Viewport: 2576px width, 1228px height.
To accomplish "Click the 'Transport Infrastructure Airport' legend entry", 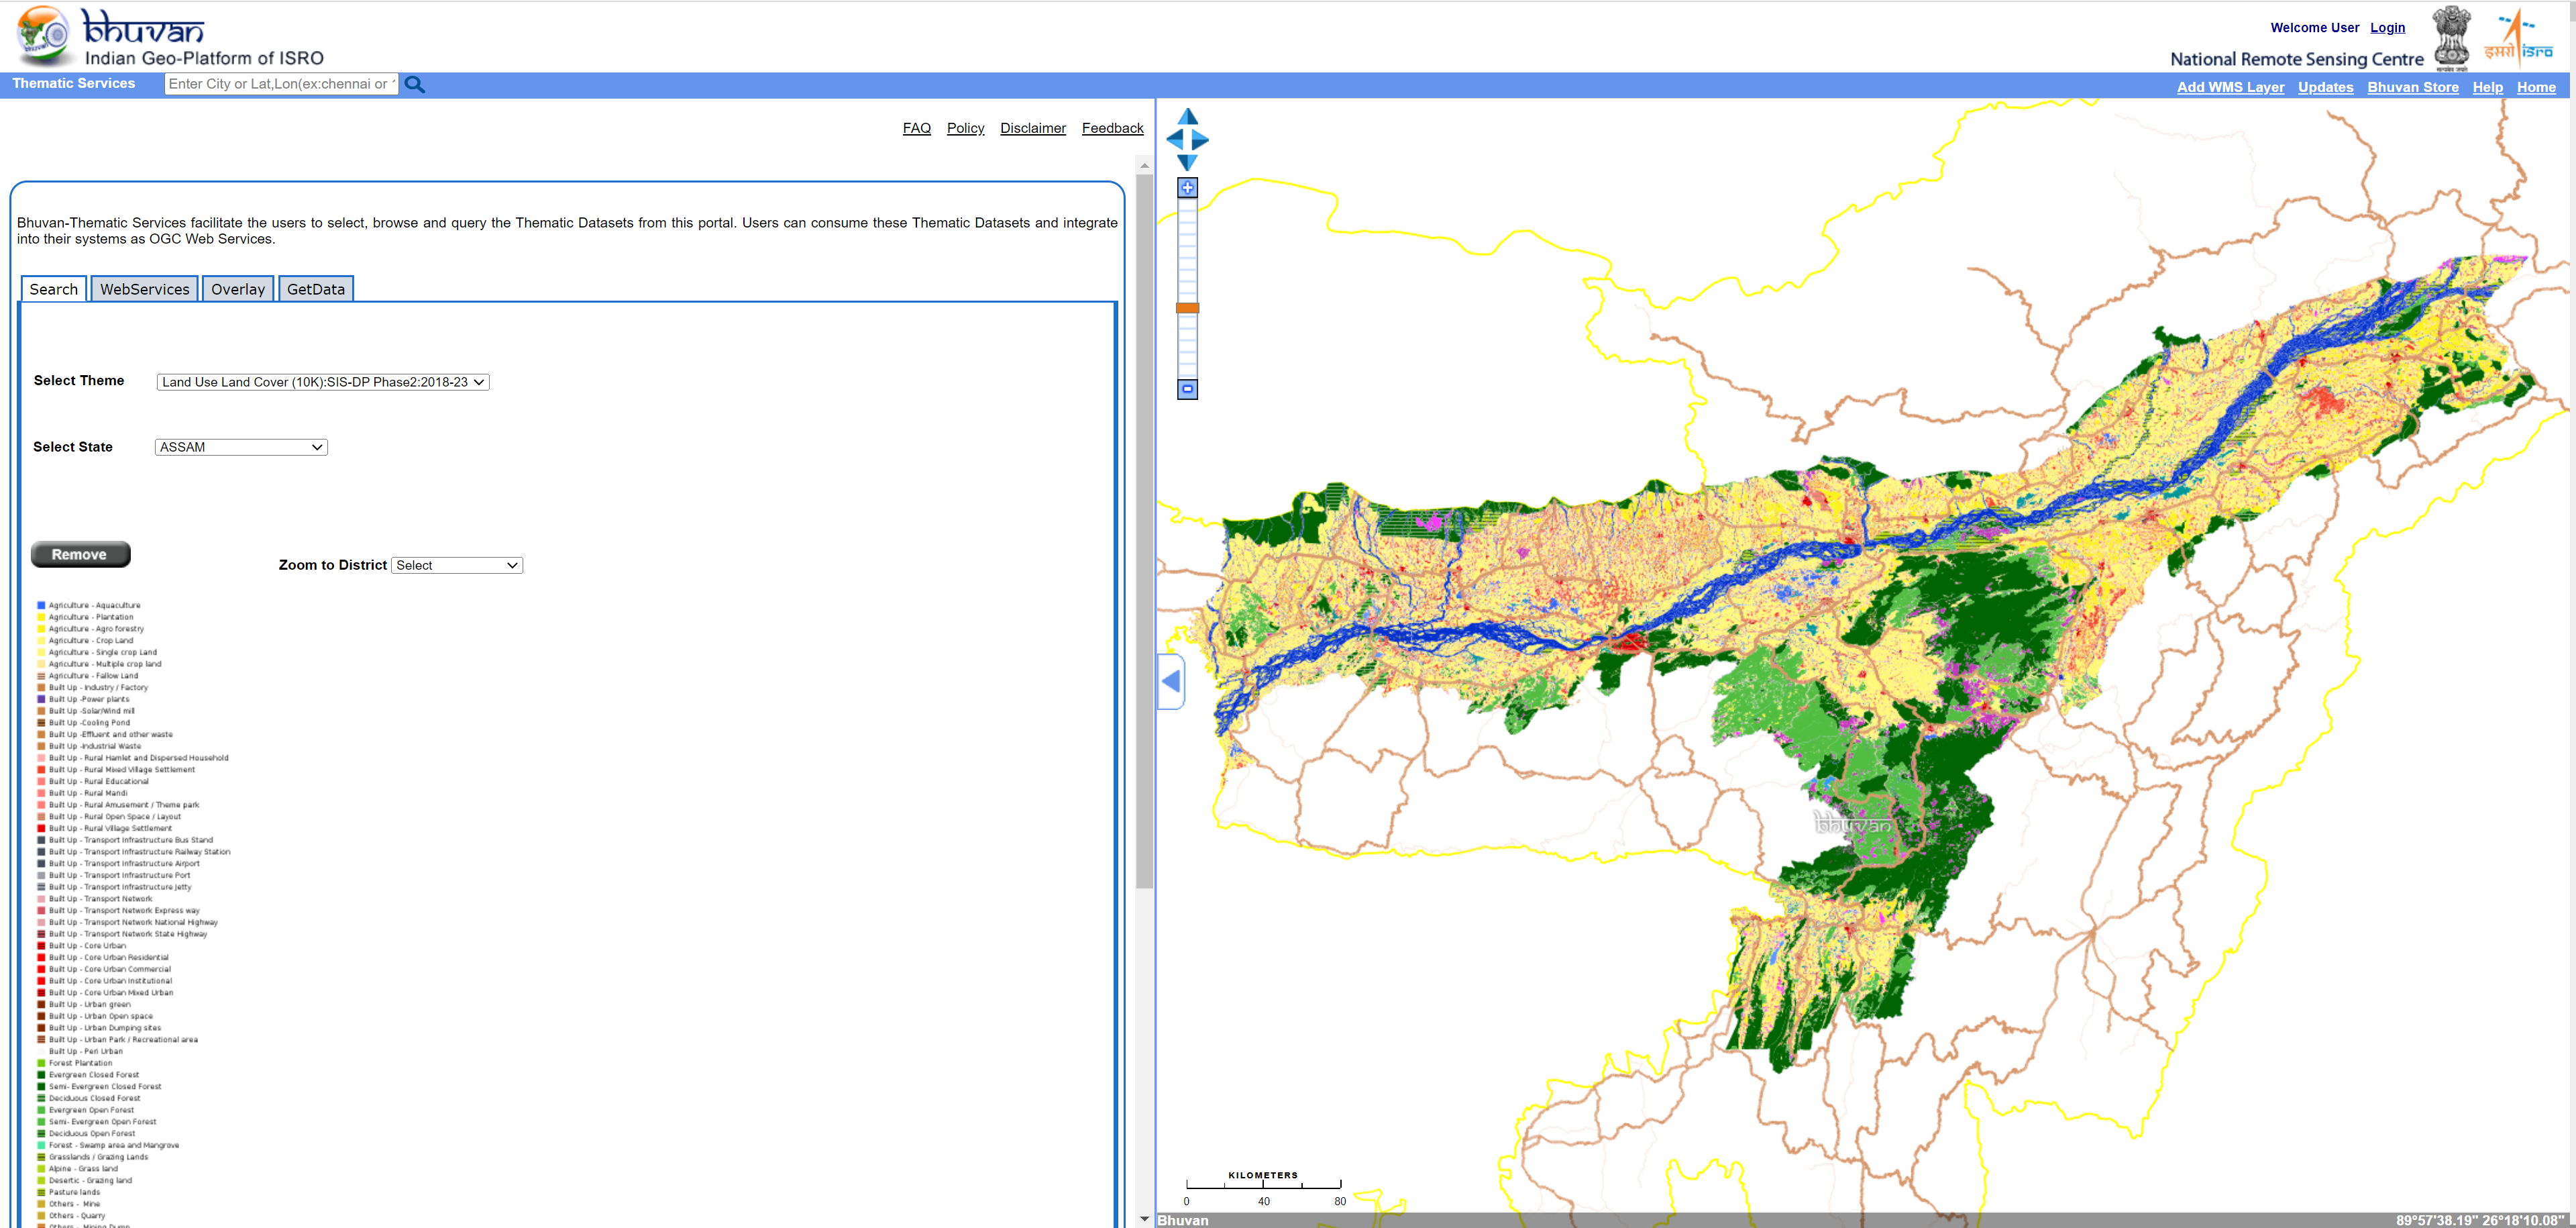I will (124, 864).
